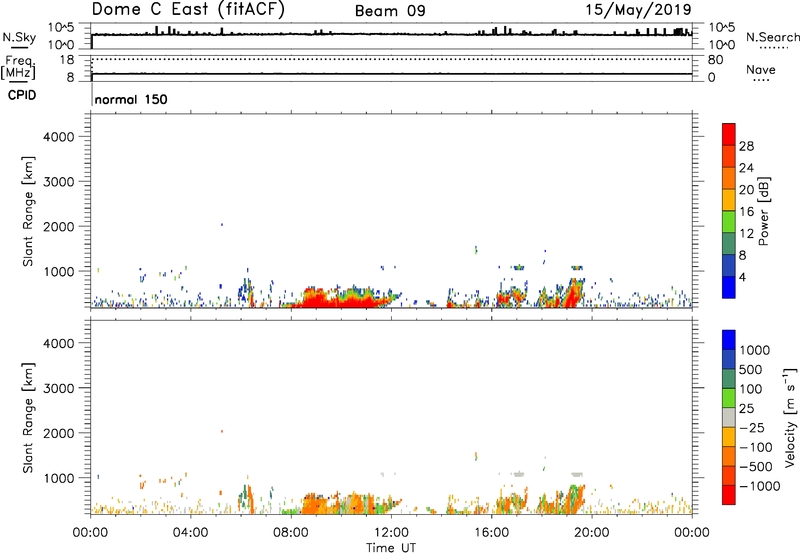Screen dimensions: 800x554
Task: Select "24" on the Power colorbar
Action: pyautogui.click(x=746, y=168)
